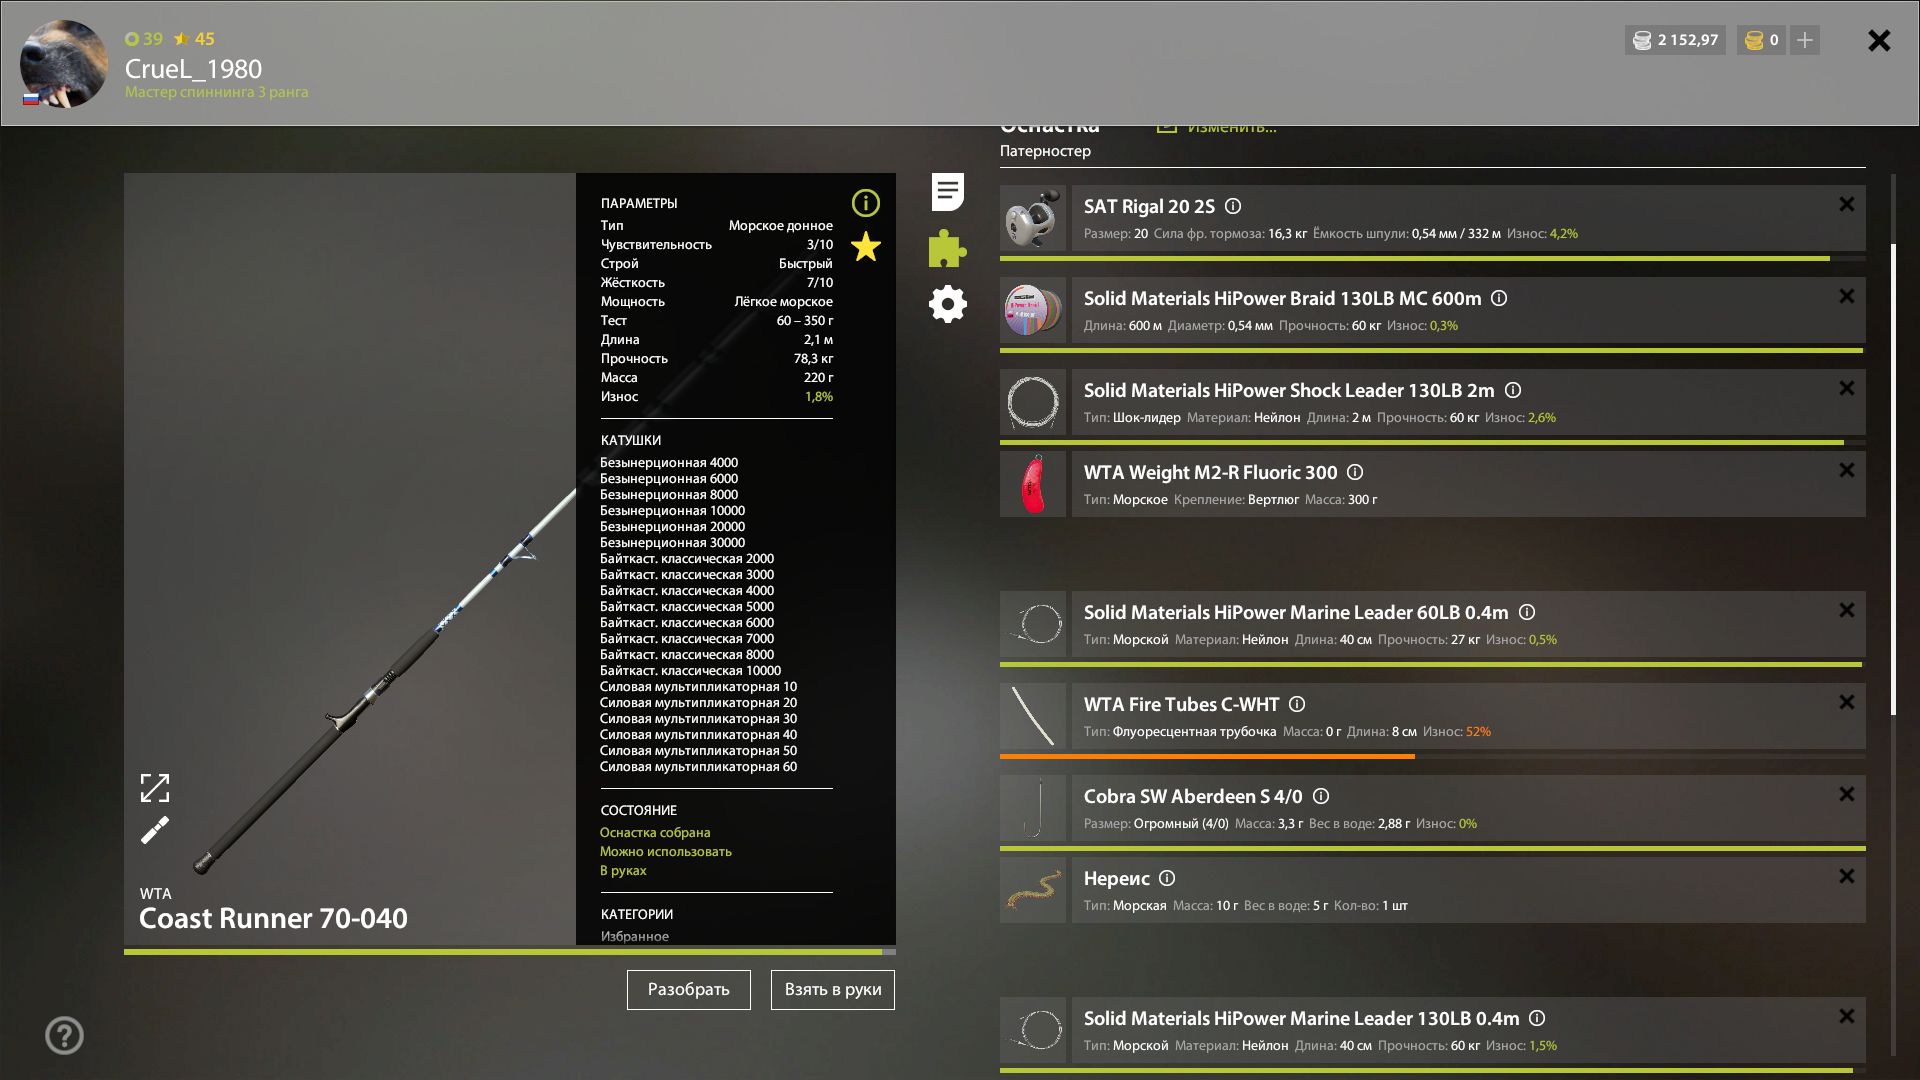
Task: Select the HiPower Braid line thumbnail
Action: [x=1033, y=310]
